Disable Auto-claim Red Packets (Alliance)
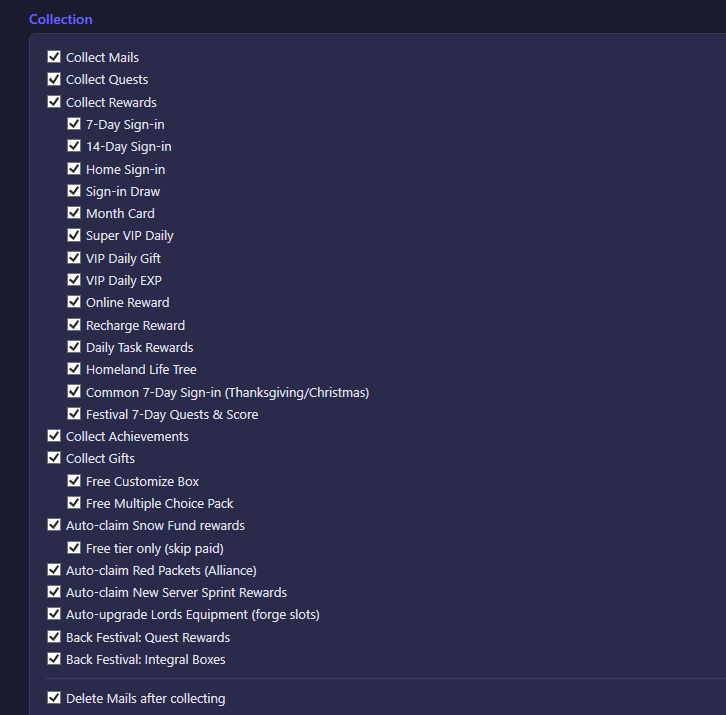The height and width of the screenshot is (715, 726). click(x=54, y=570)
